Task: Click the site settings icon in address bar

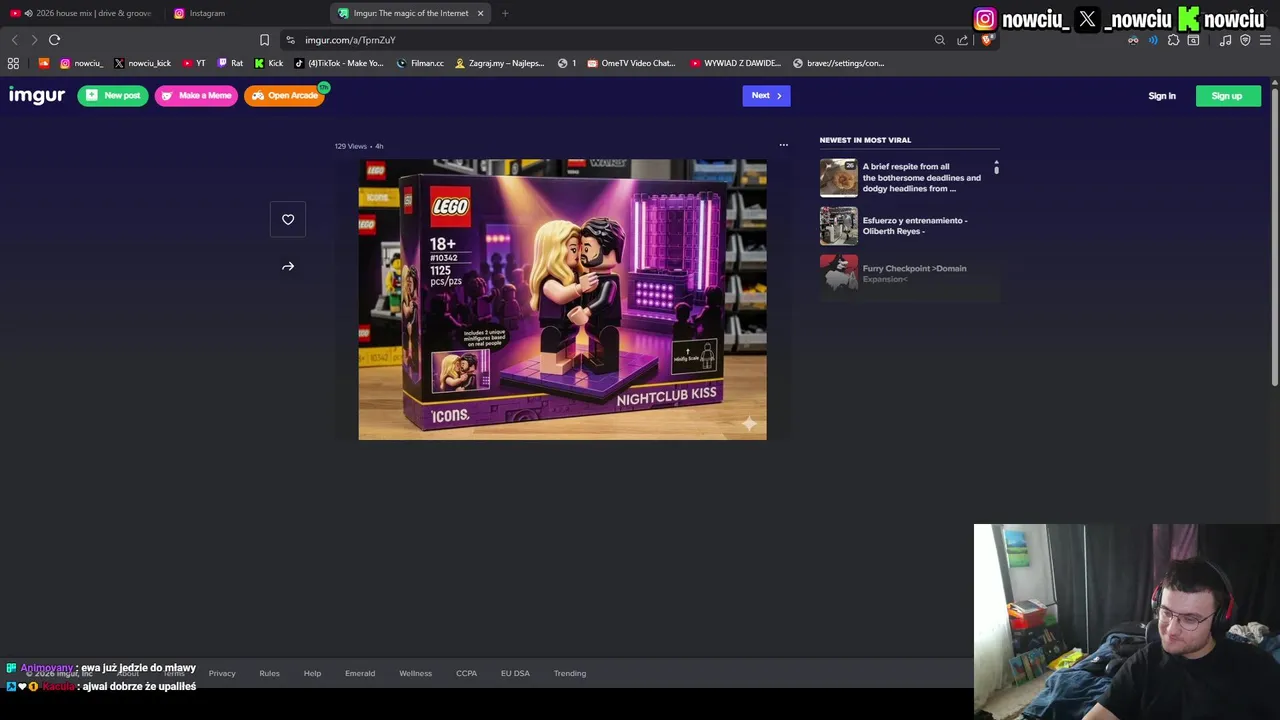Action: pos(290,40)
